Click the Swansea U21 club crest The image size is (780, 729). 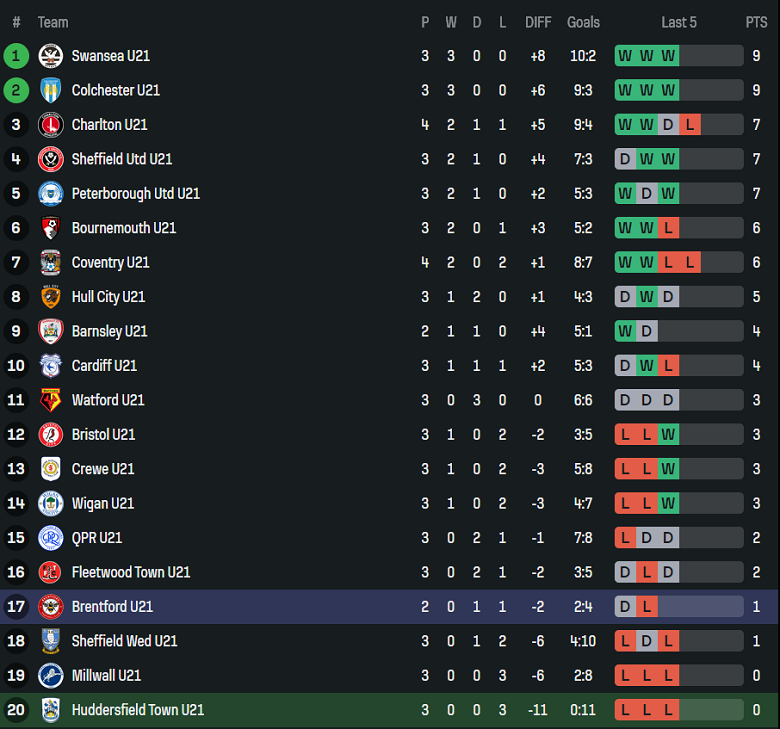[x=50, y=56]
